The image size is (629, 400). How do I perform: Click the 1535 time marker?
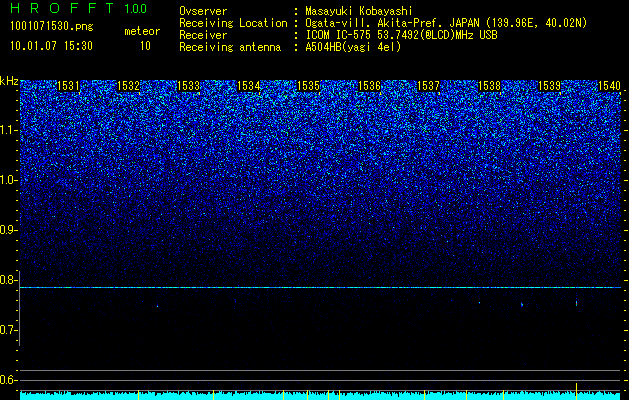308,86
